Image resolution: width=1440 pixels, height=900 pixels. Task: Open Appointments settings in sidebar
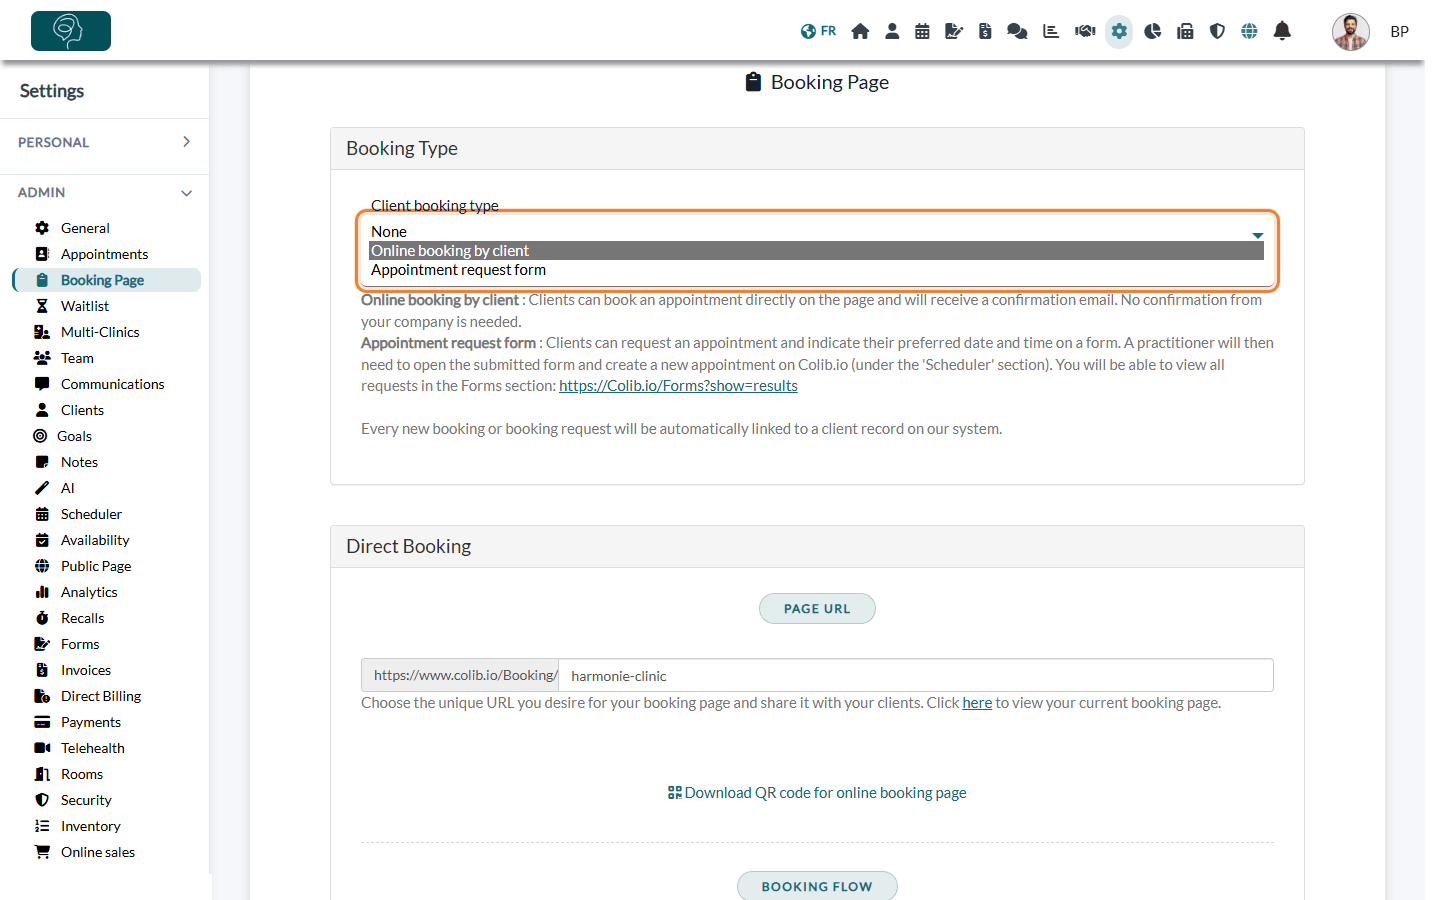[x=106, y=254]
